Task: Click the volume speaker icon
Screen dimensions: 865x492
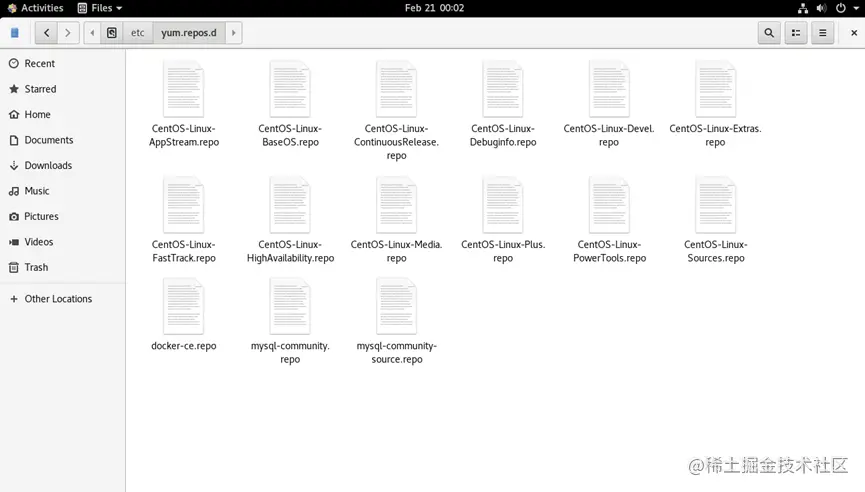Action: [x=821, y=8]
